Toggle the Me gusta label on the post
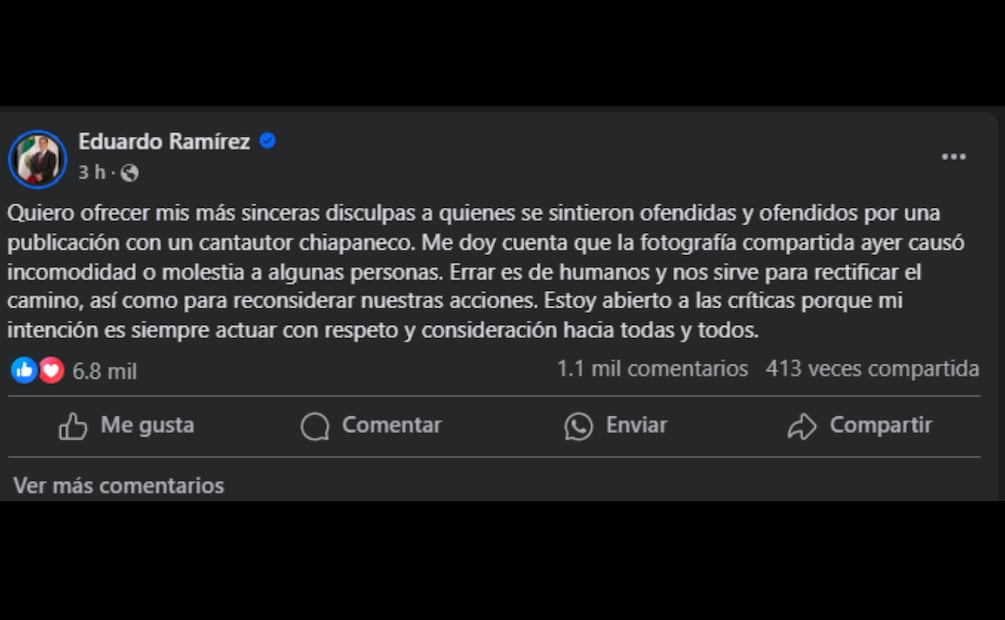This screenshot has width=1005, height=620. click(147, 425)
